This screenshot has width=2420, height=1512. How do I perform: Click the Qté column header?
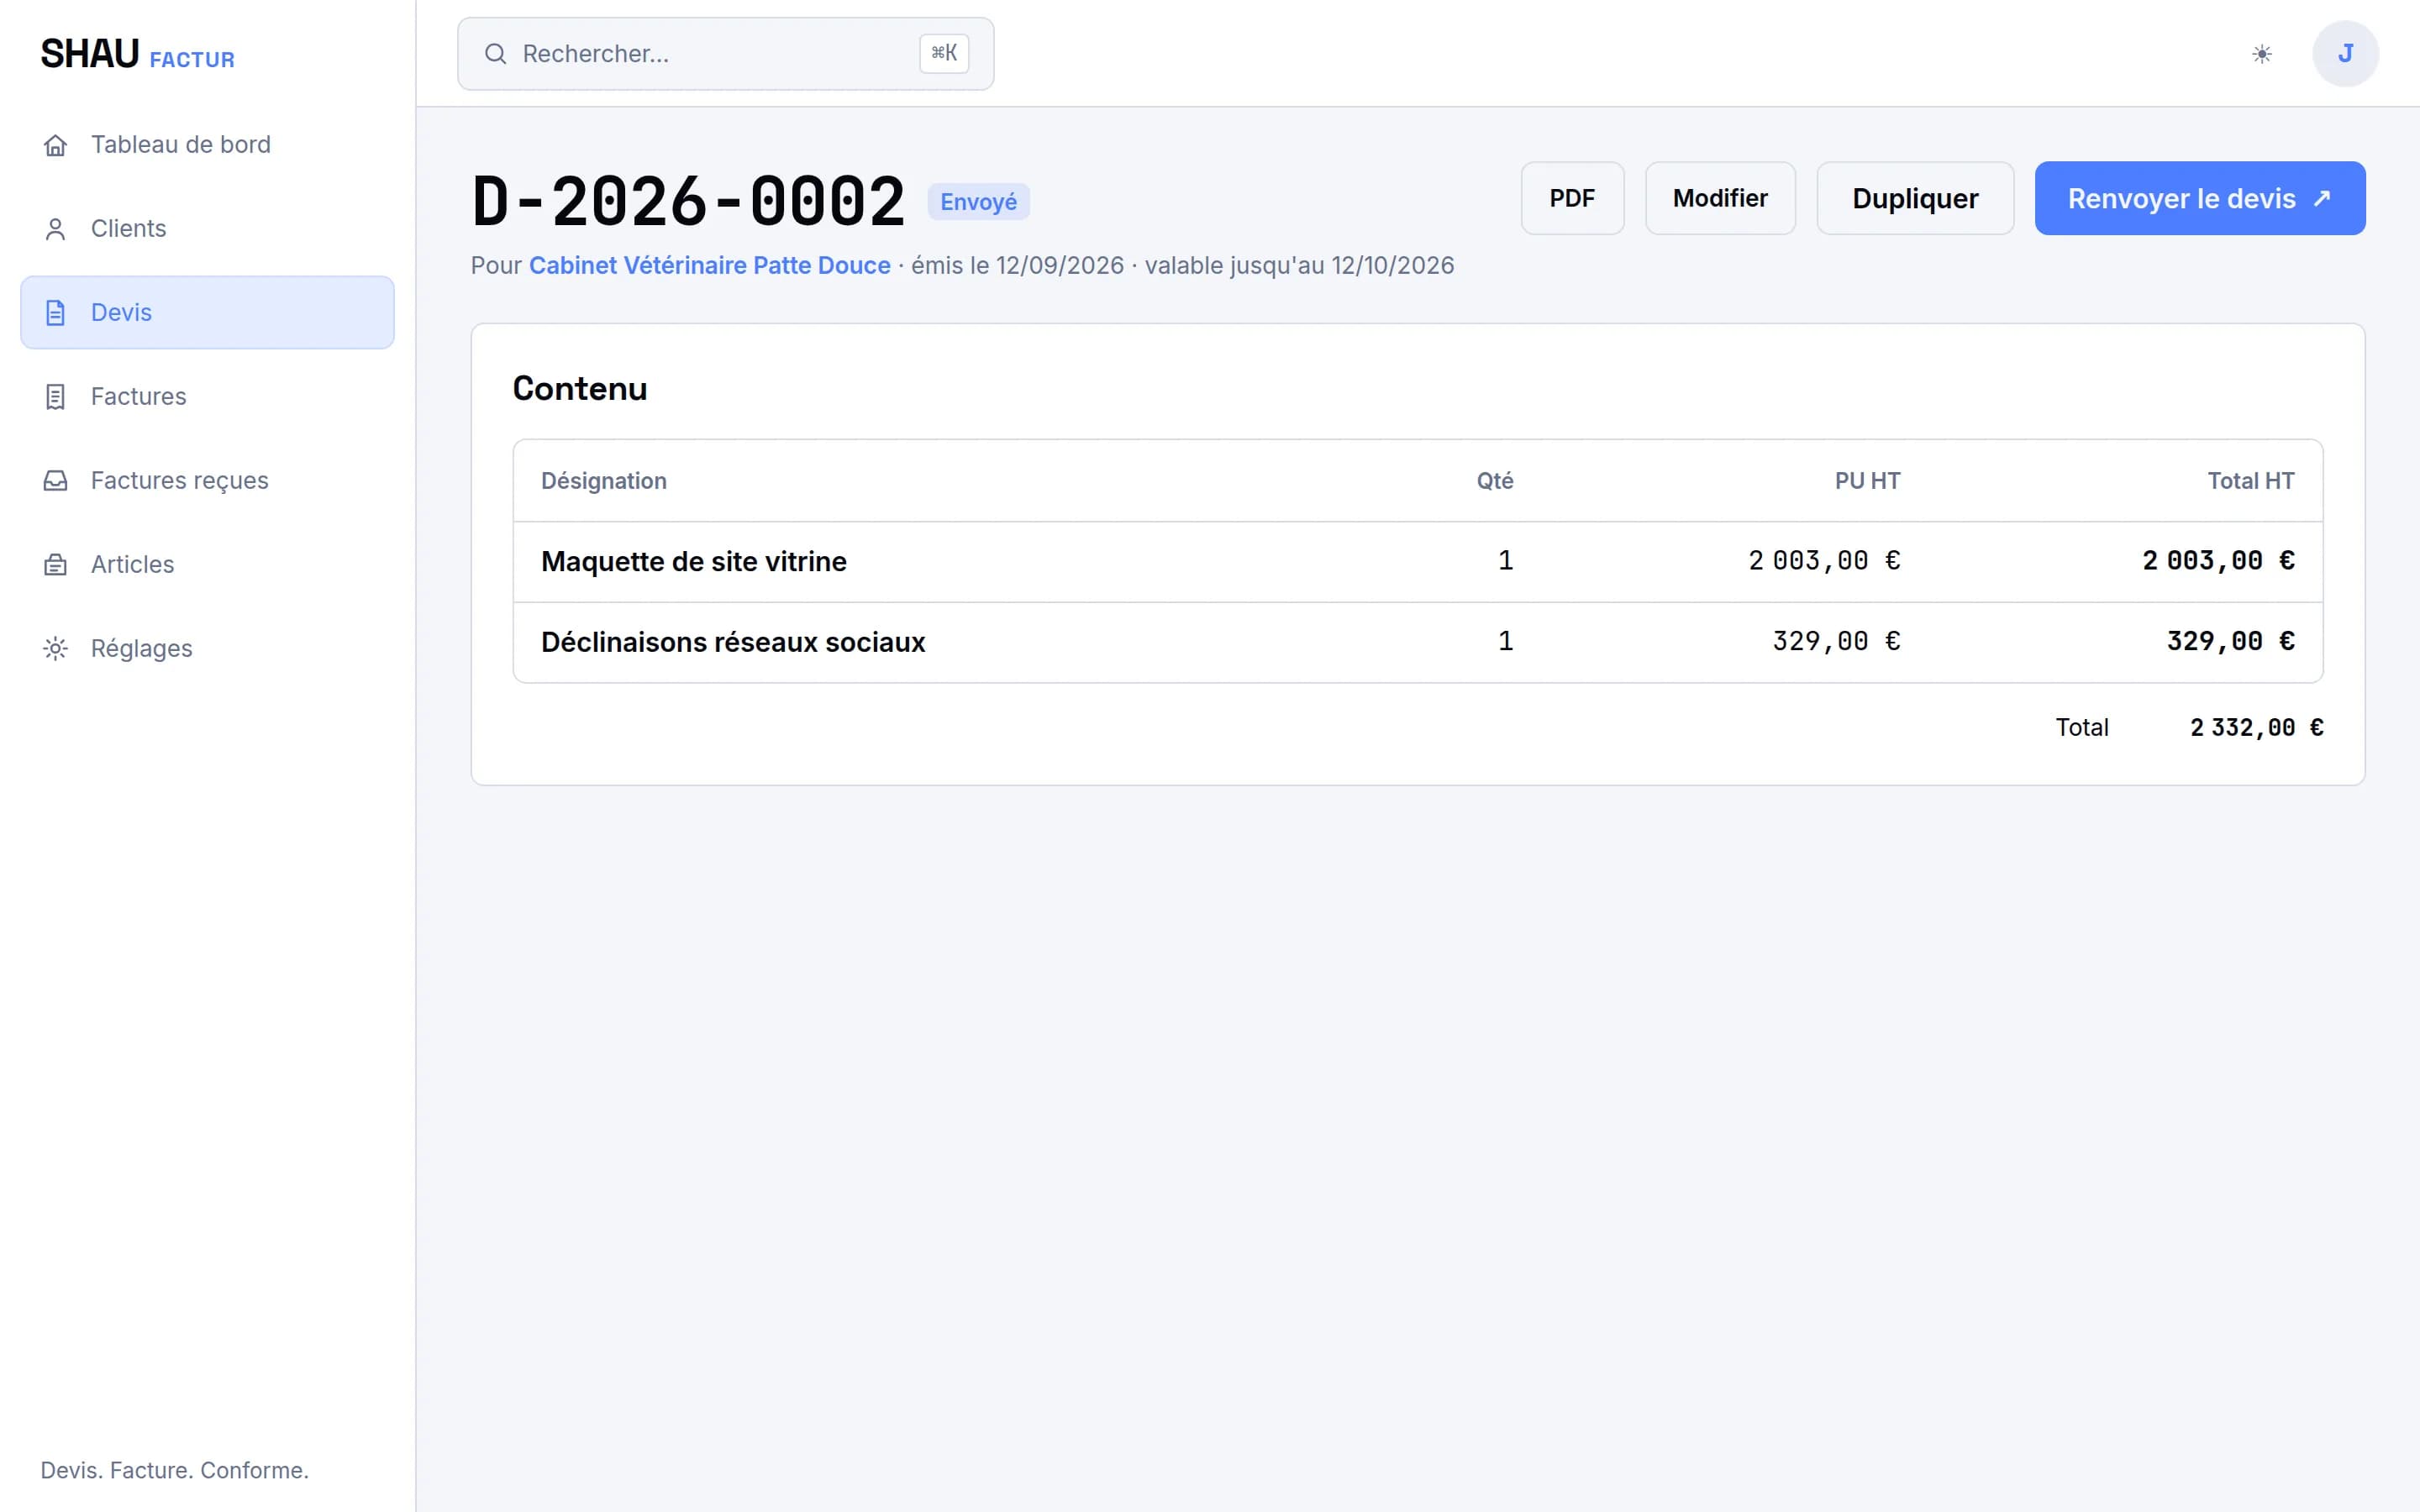(1495, 481)
